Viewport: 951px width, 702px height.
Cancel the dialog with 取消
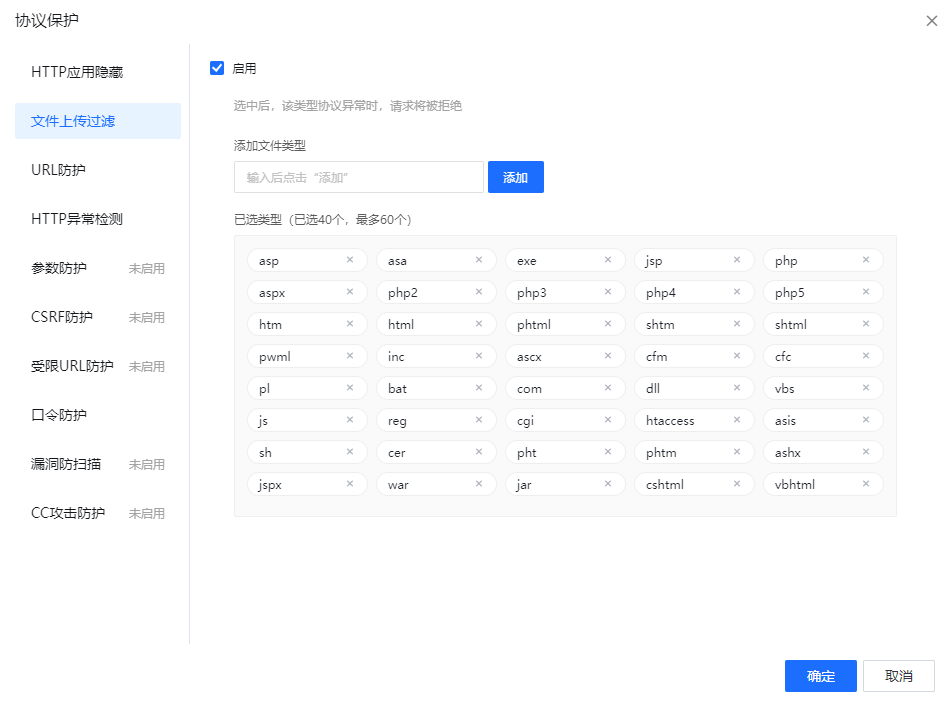(899, 676)
